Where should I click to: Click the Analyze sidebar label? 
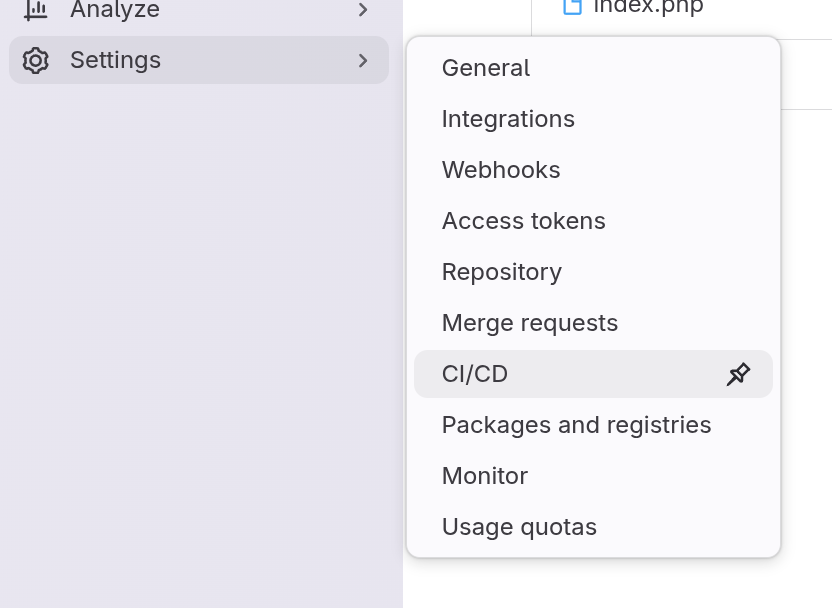point(115,10)
